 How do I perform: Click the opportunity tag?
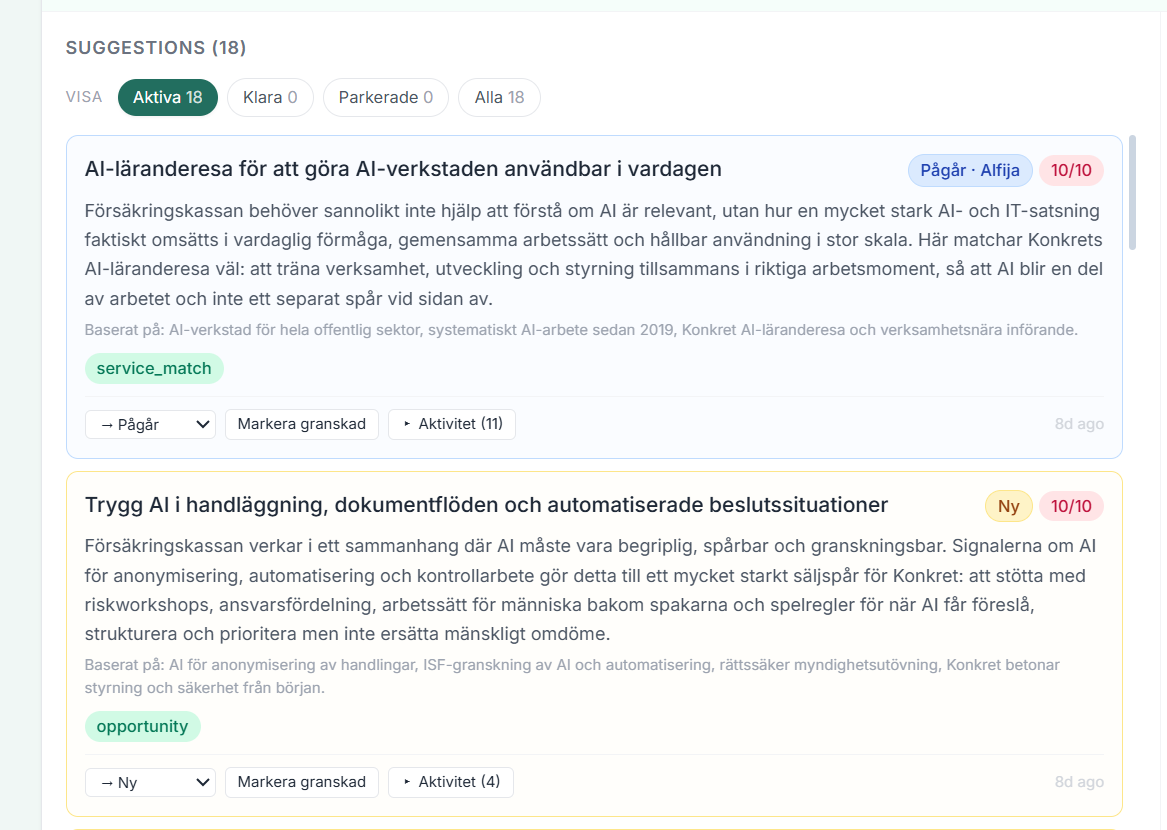[x=142, y=727]
